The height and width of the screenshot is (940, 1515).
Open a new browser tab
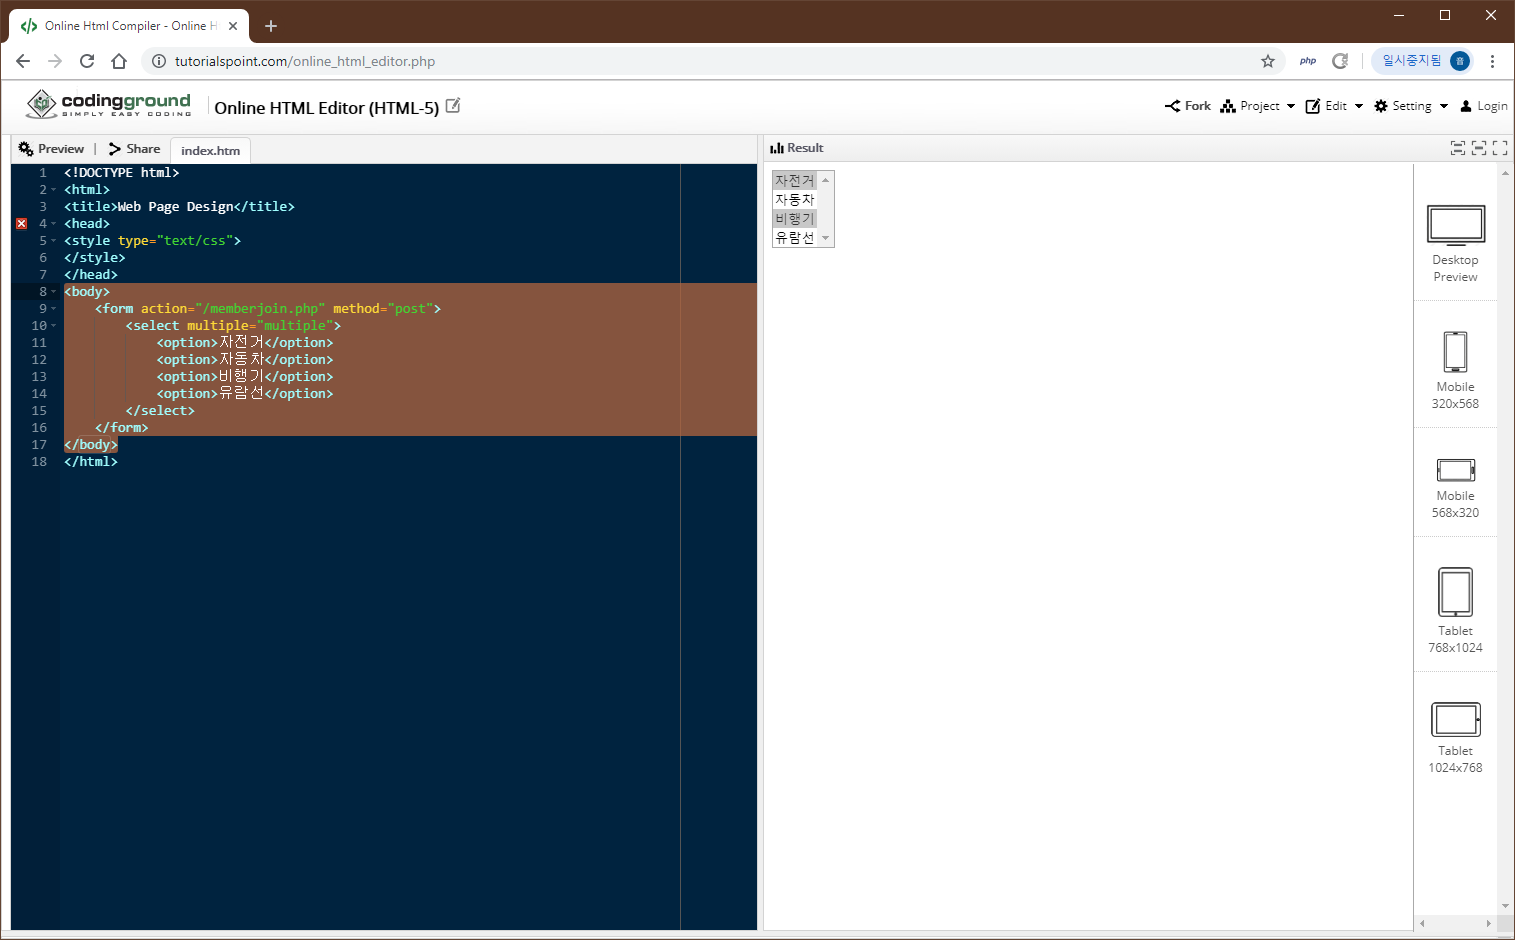pos(271,26)
